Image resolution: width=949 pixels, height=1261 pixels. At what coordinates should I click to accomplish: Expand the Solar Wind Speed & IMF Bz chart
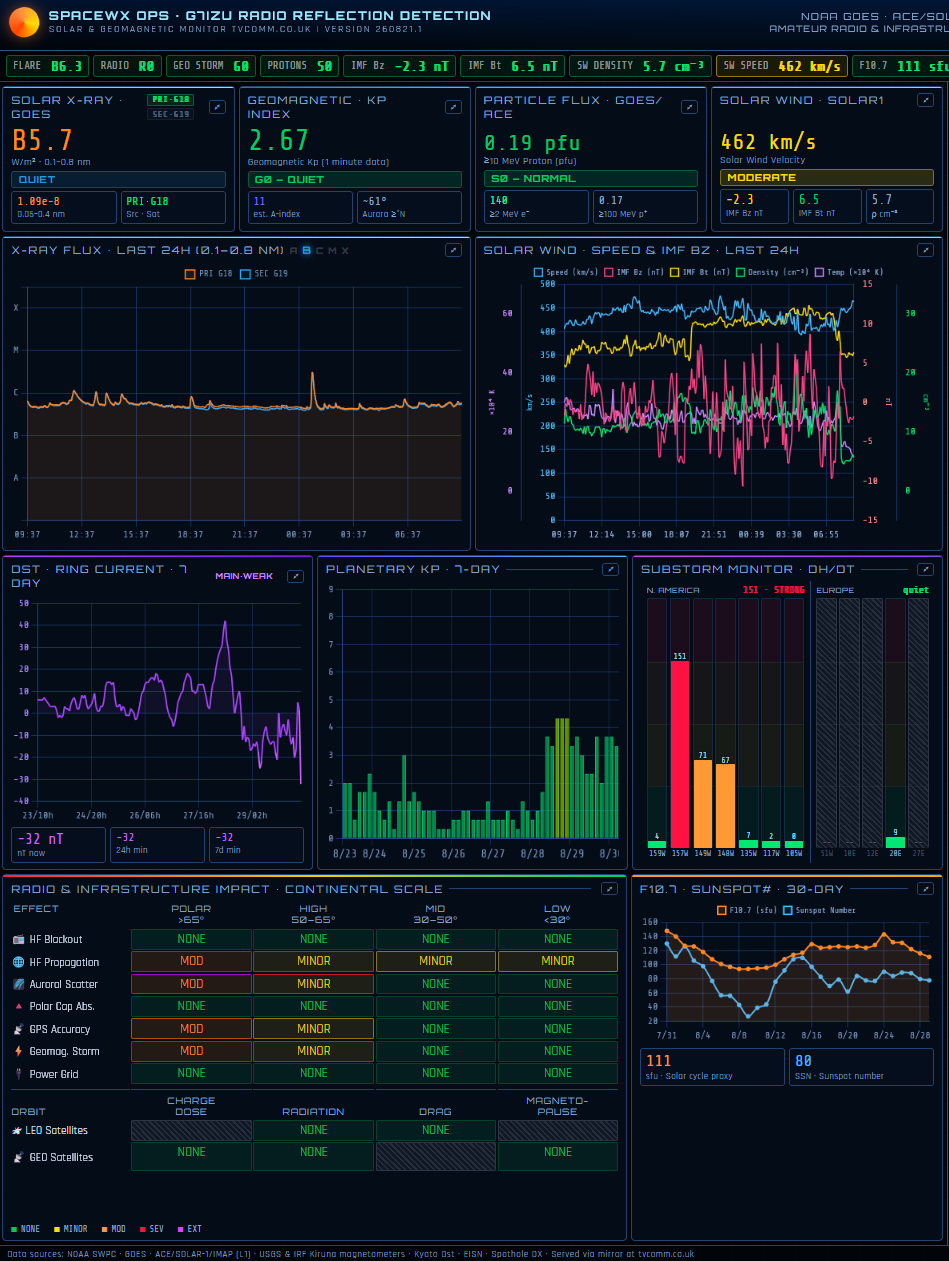click(x=925, y=250)
